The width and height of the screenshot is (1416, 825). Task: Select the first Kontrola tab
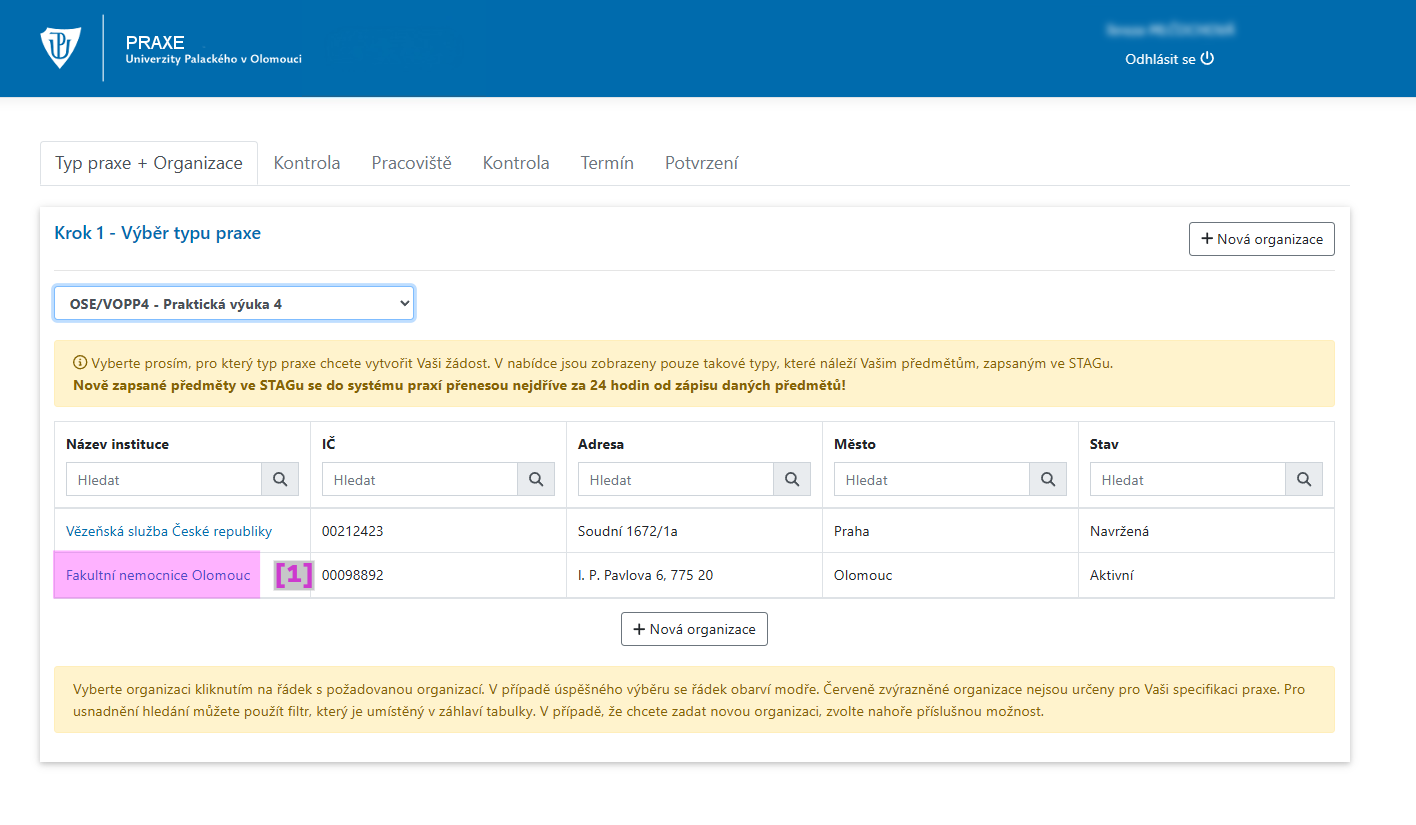coord(307,163)
